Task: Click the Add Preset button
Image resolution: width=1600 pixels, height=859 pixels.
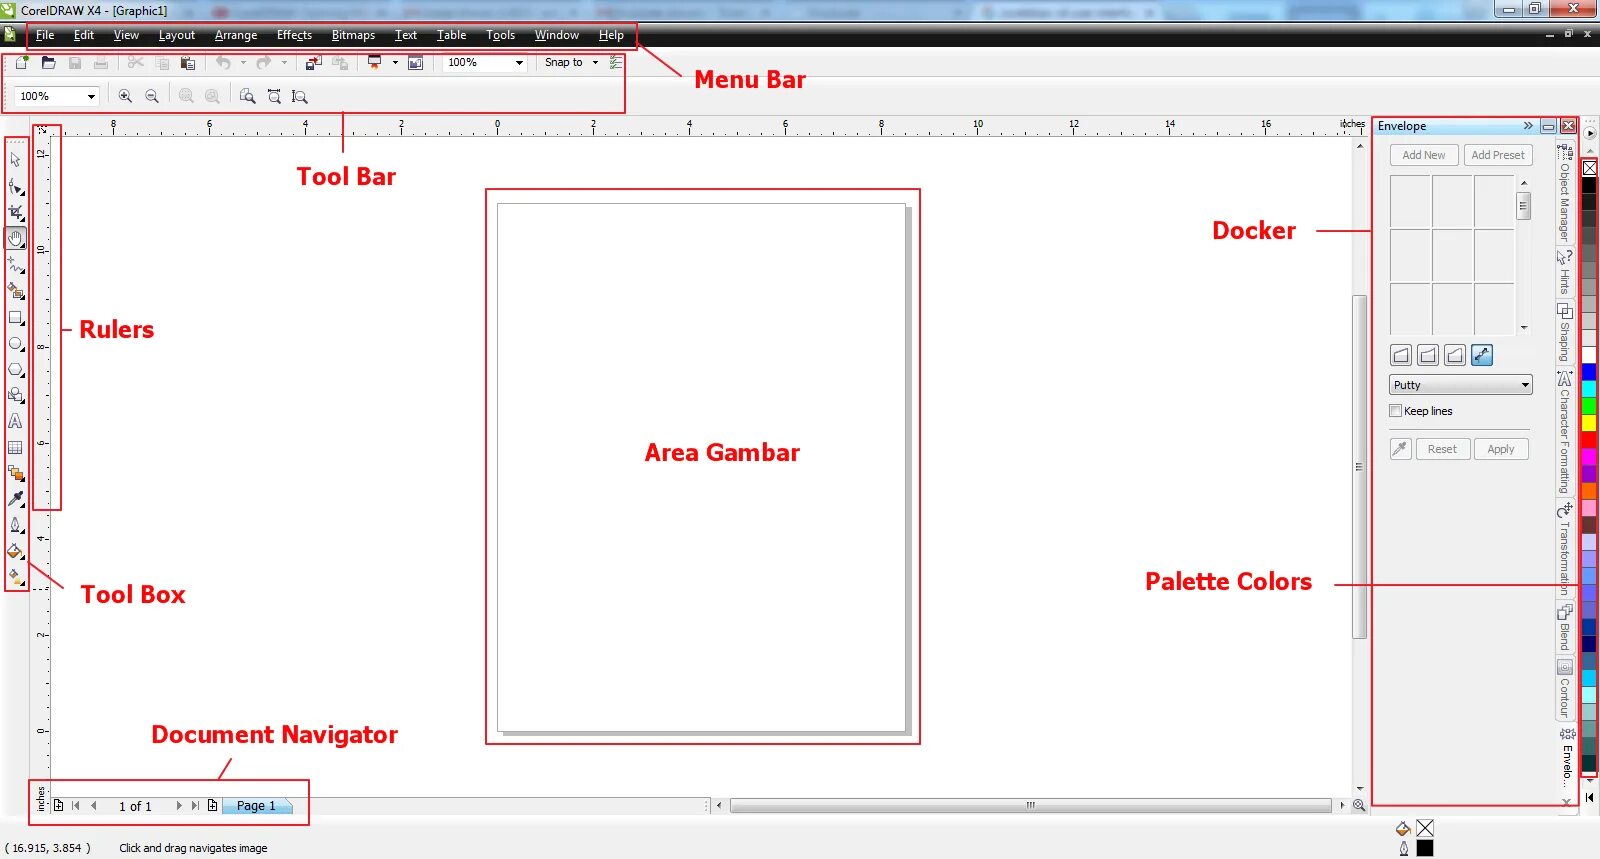Action: click(1498, 155)
